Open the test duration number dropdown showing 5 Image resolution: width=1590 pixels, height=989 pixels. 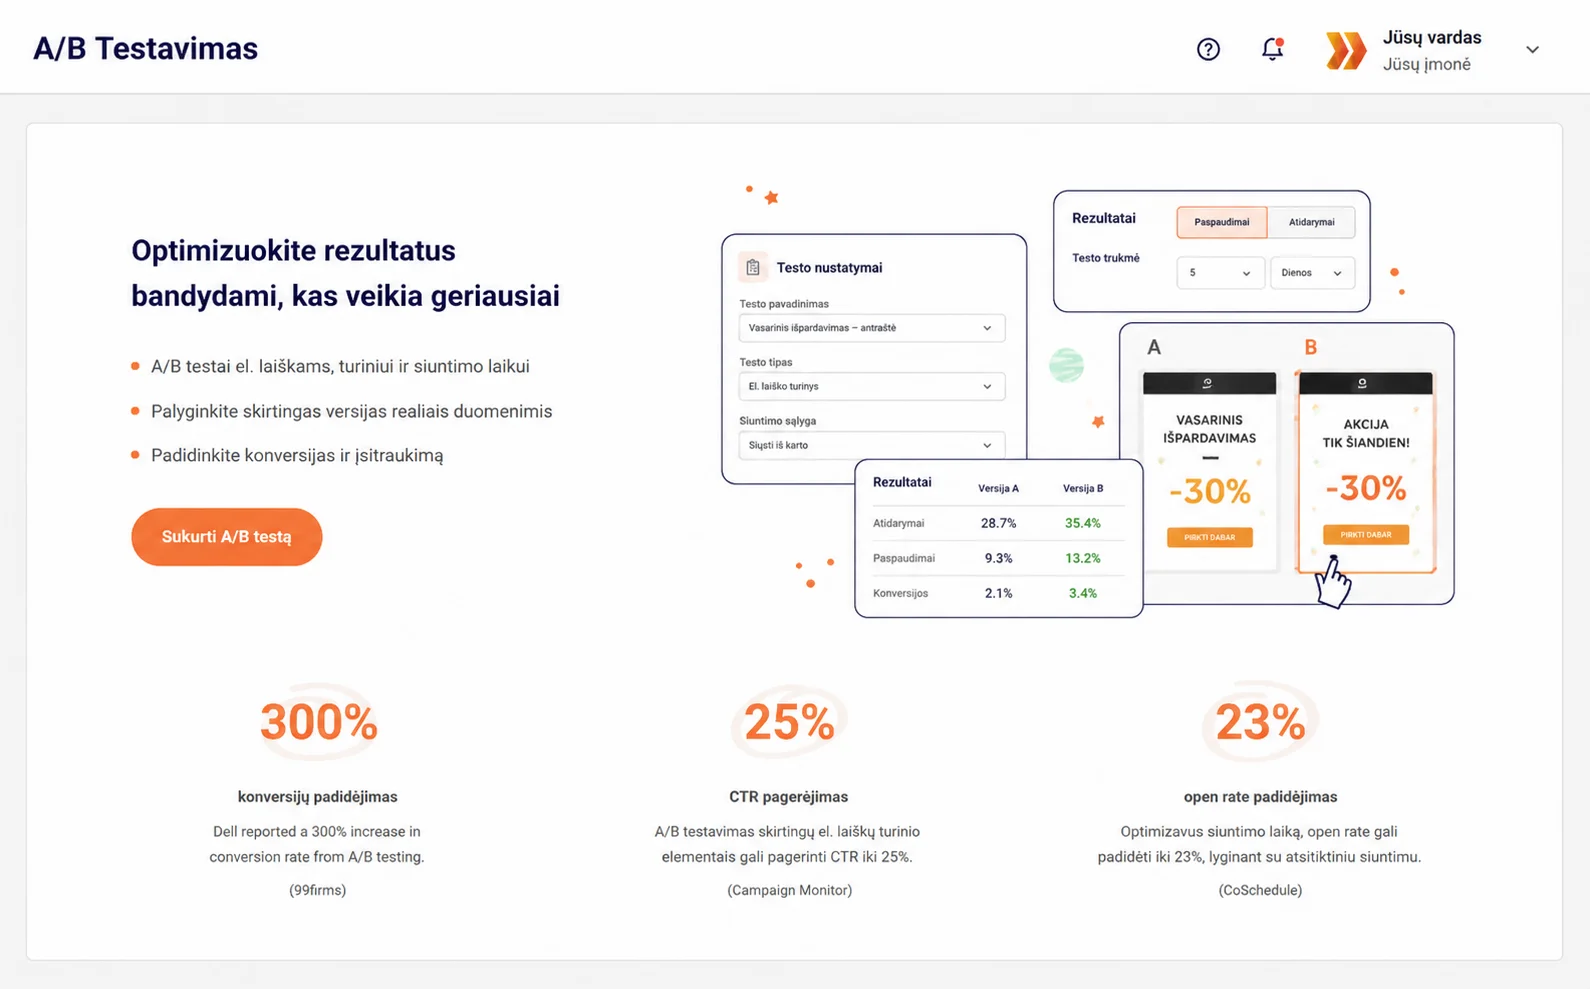coord(1220,273)
